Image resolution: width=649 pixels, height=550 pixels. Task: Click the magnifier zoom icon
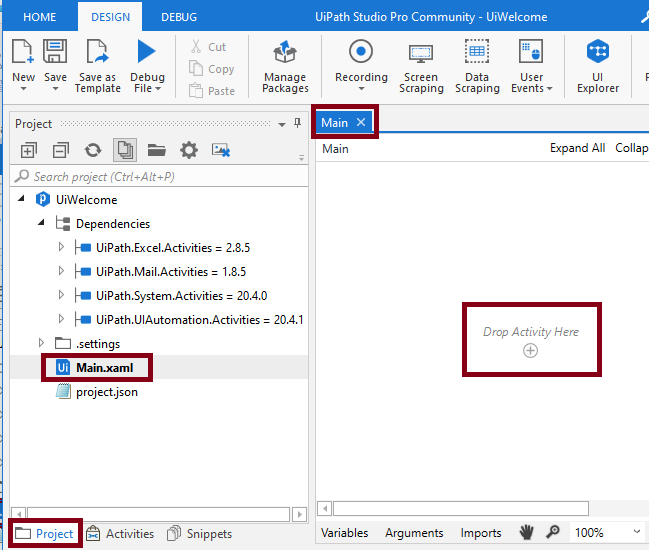coord(553,532)
